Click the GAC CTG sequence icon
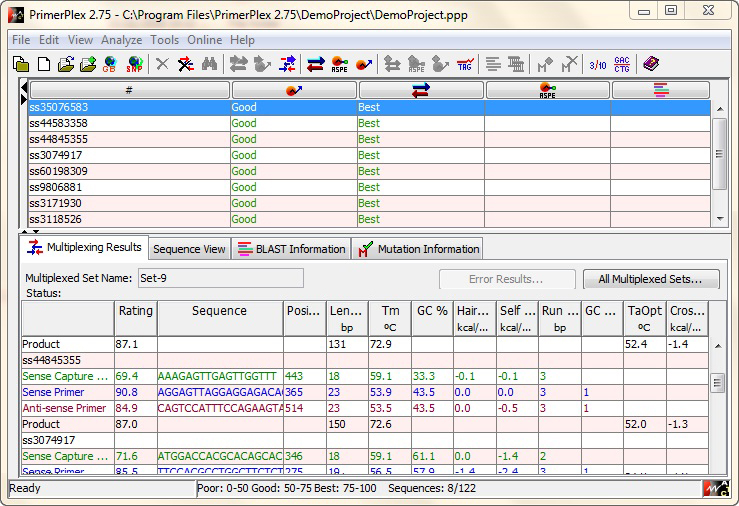The width and height of the screenshot is (739, 506). coord(622,64)
